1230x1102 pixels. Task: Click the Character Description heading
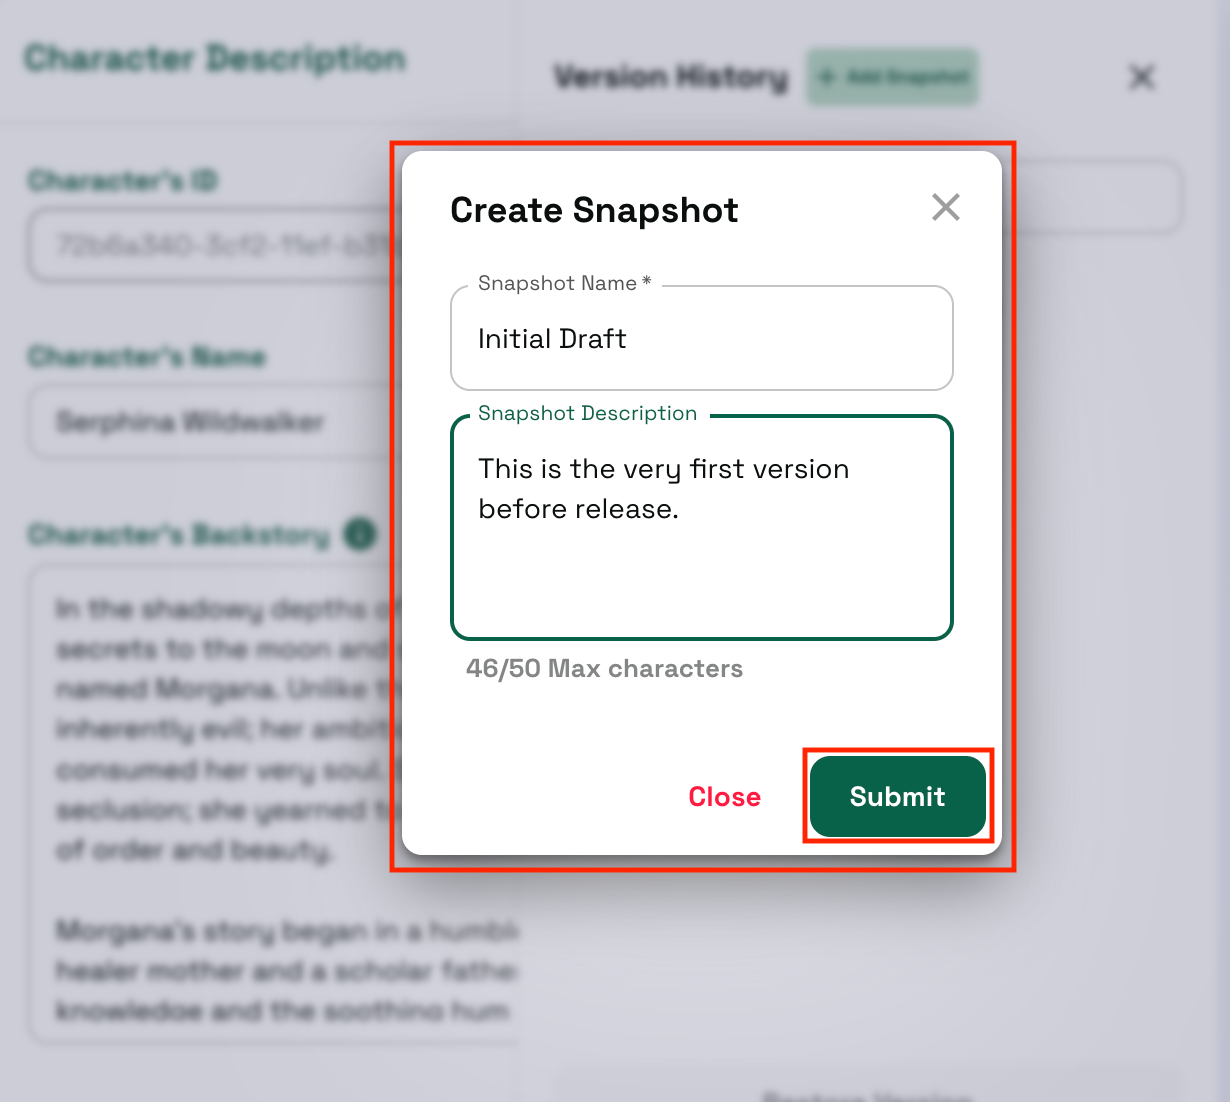coord(214,59)
